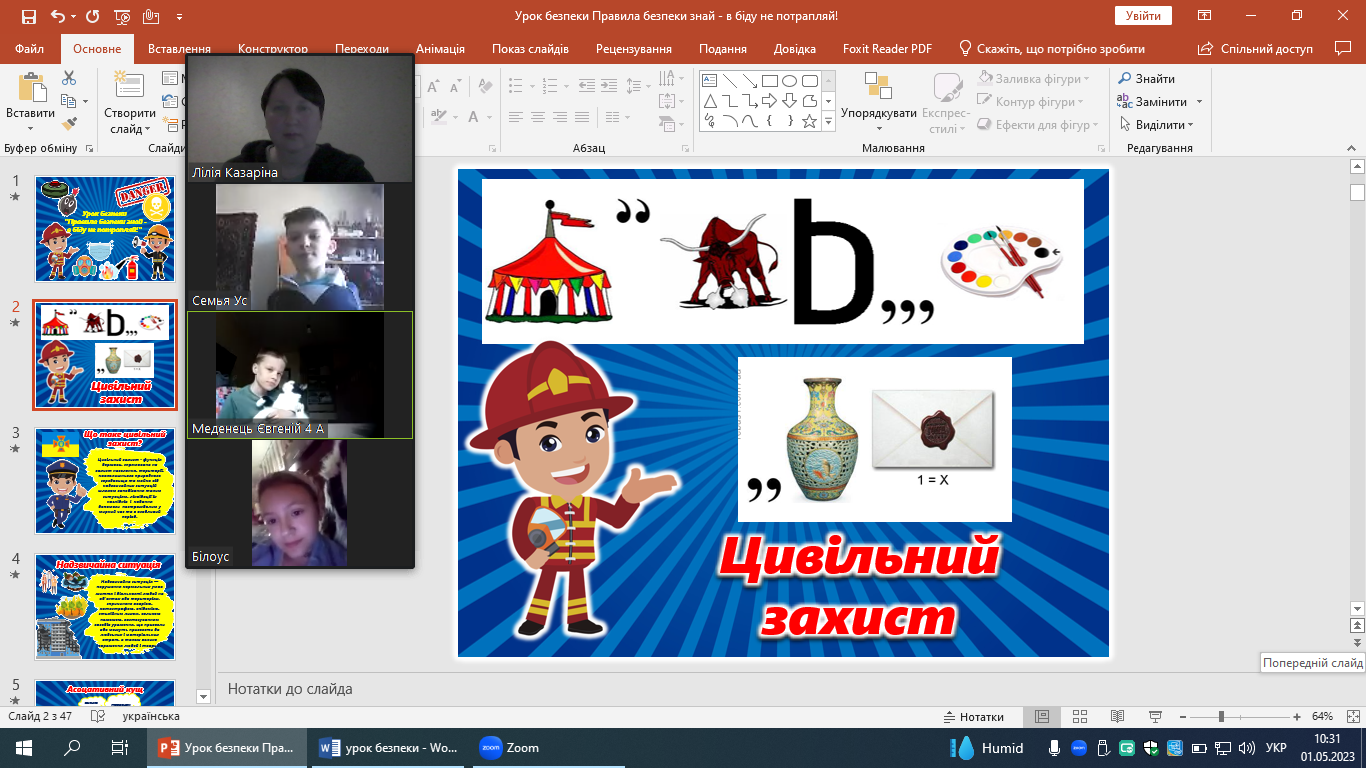Select the five-point star shape
The width and height of the screenshot is (1366, 768).
click(x=810, y=121)
